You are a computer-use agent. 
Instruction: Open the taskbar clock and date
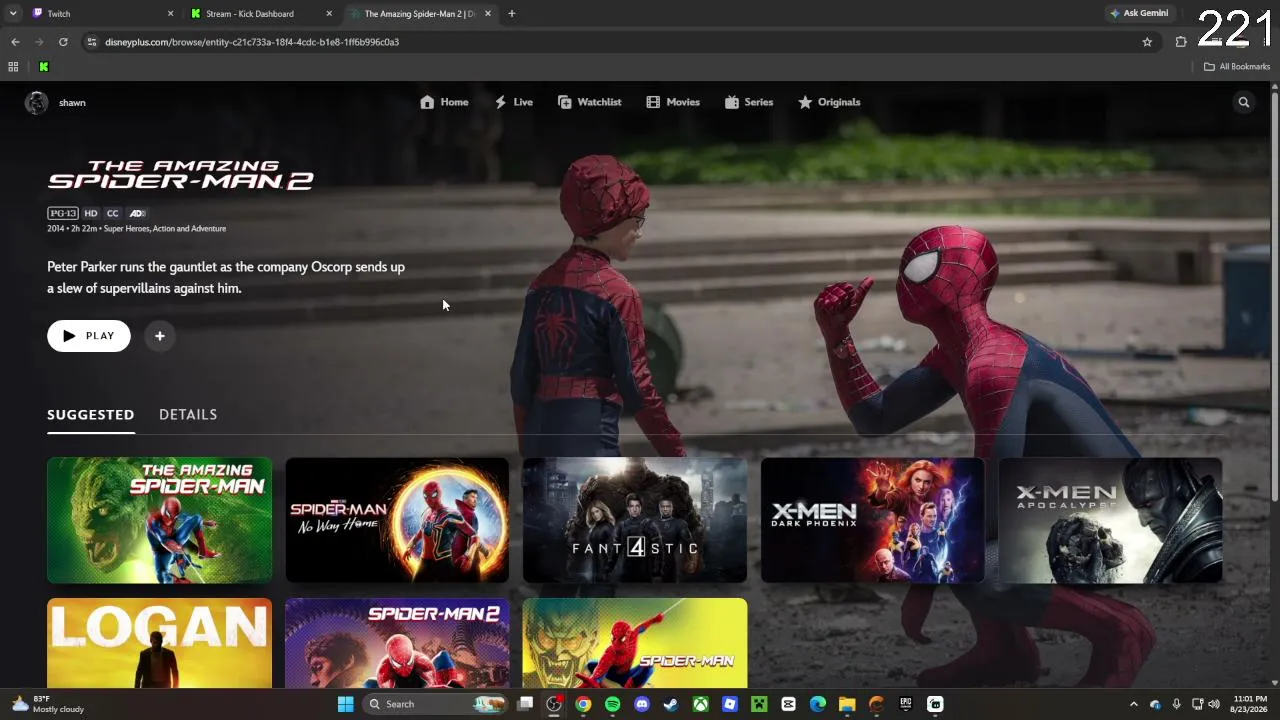coord(1250,704)
